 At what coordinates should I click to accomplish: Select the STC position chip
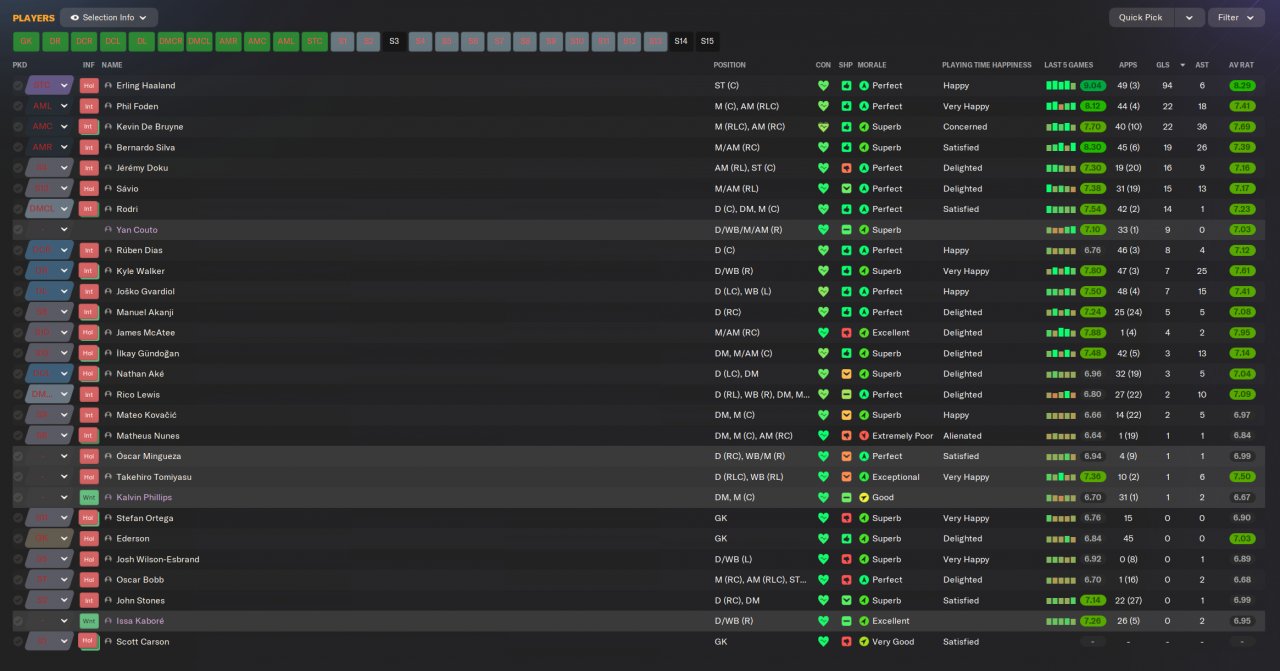point(315,41)
